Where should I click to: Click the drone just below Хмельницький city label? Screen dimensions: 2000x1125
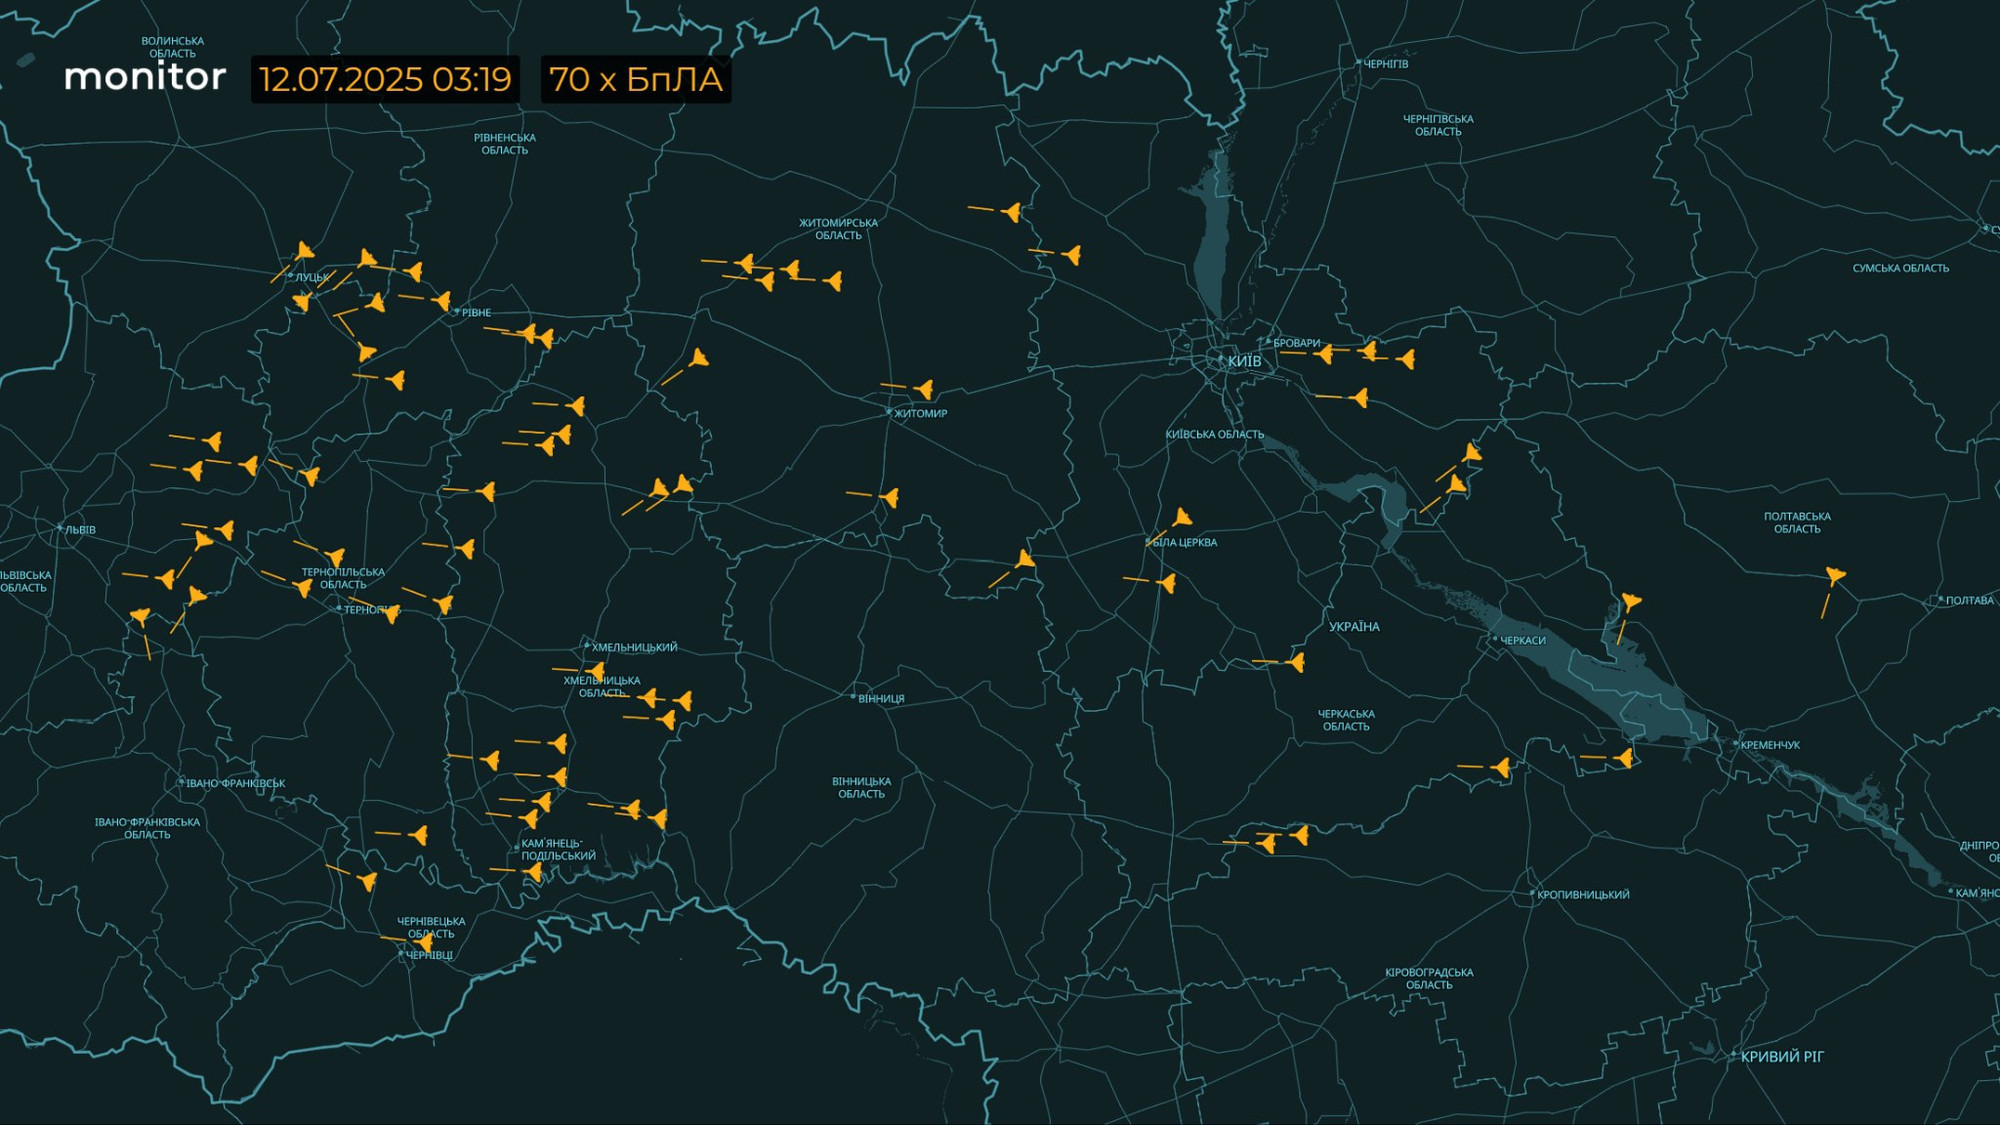(596, 670)
